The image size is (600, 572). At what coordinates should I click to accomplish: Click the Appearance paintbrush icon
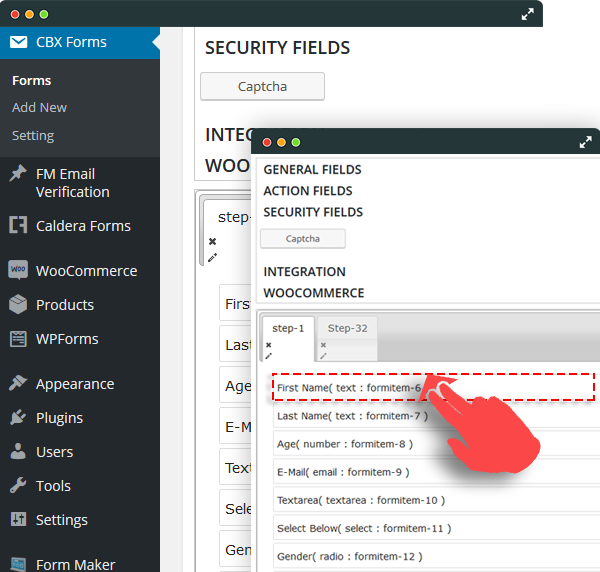tap(18, 383)
